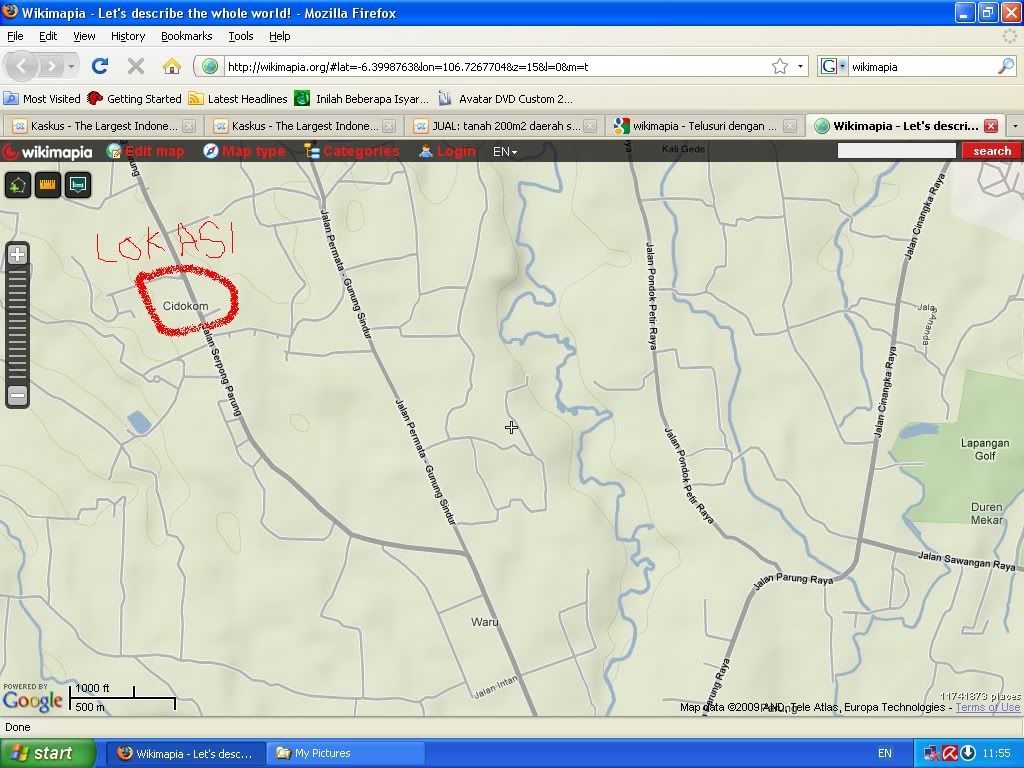Switch to second Kaskus tab

coord(304,126)
